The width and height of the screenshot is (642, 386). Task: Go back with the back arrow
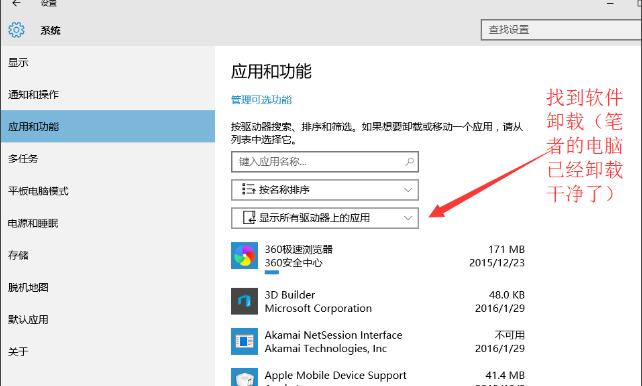click(16, 3)
